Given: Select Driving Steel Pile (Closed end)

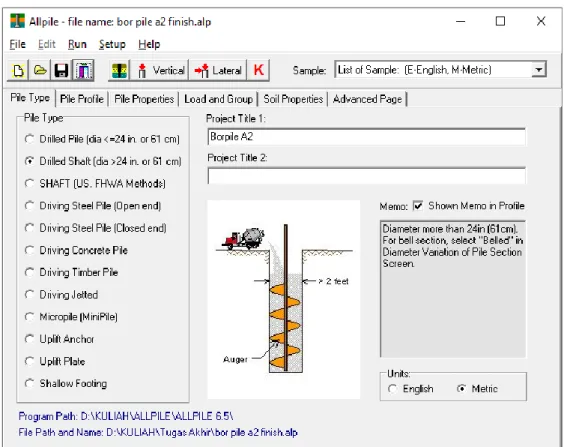Looking at the screenshot, I should click(96, 228).
